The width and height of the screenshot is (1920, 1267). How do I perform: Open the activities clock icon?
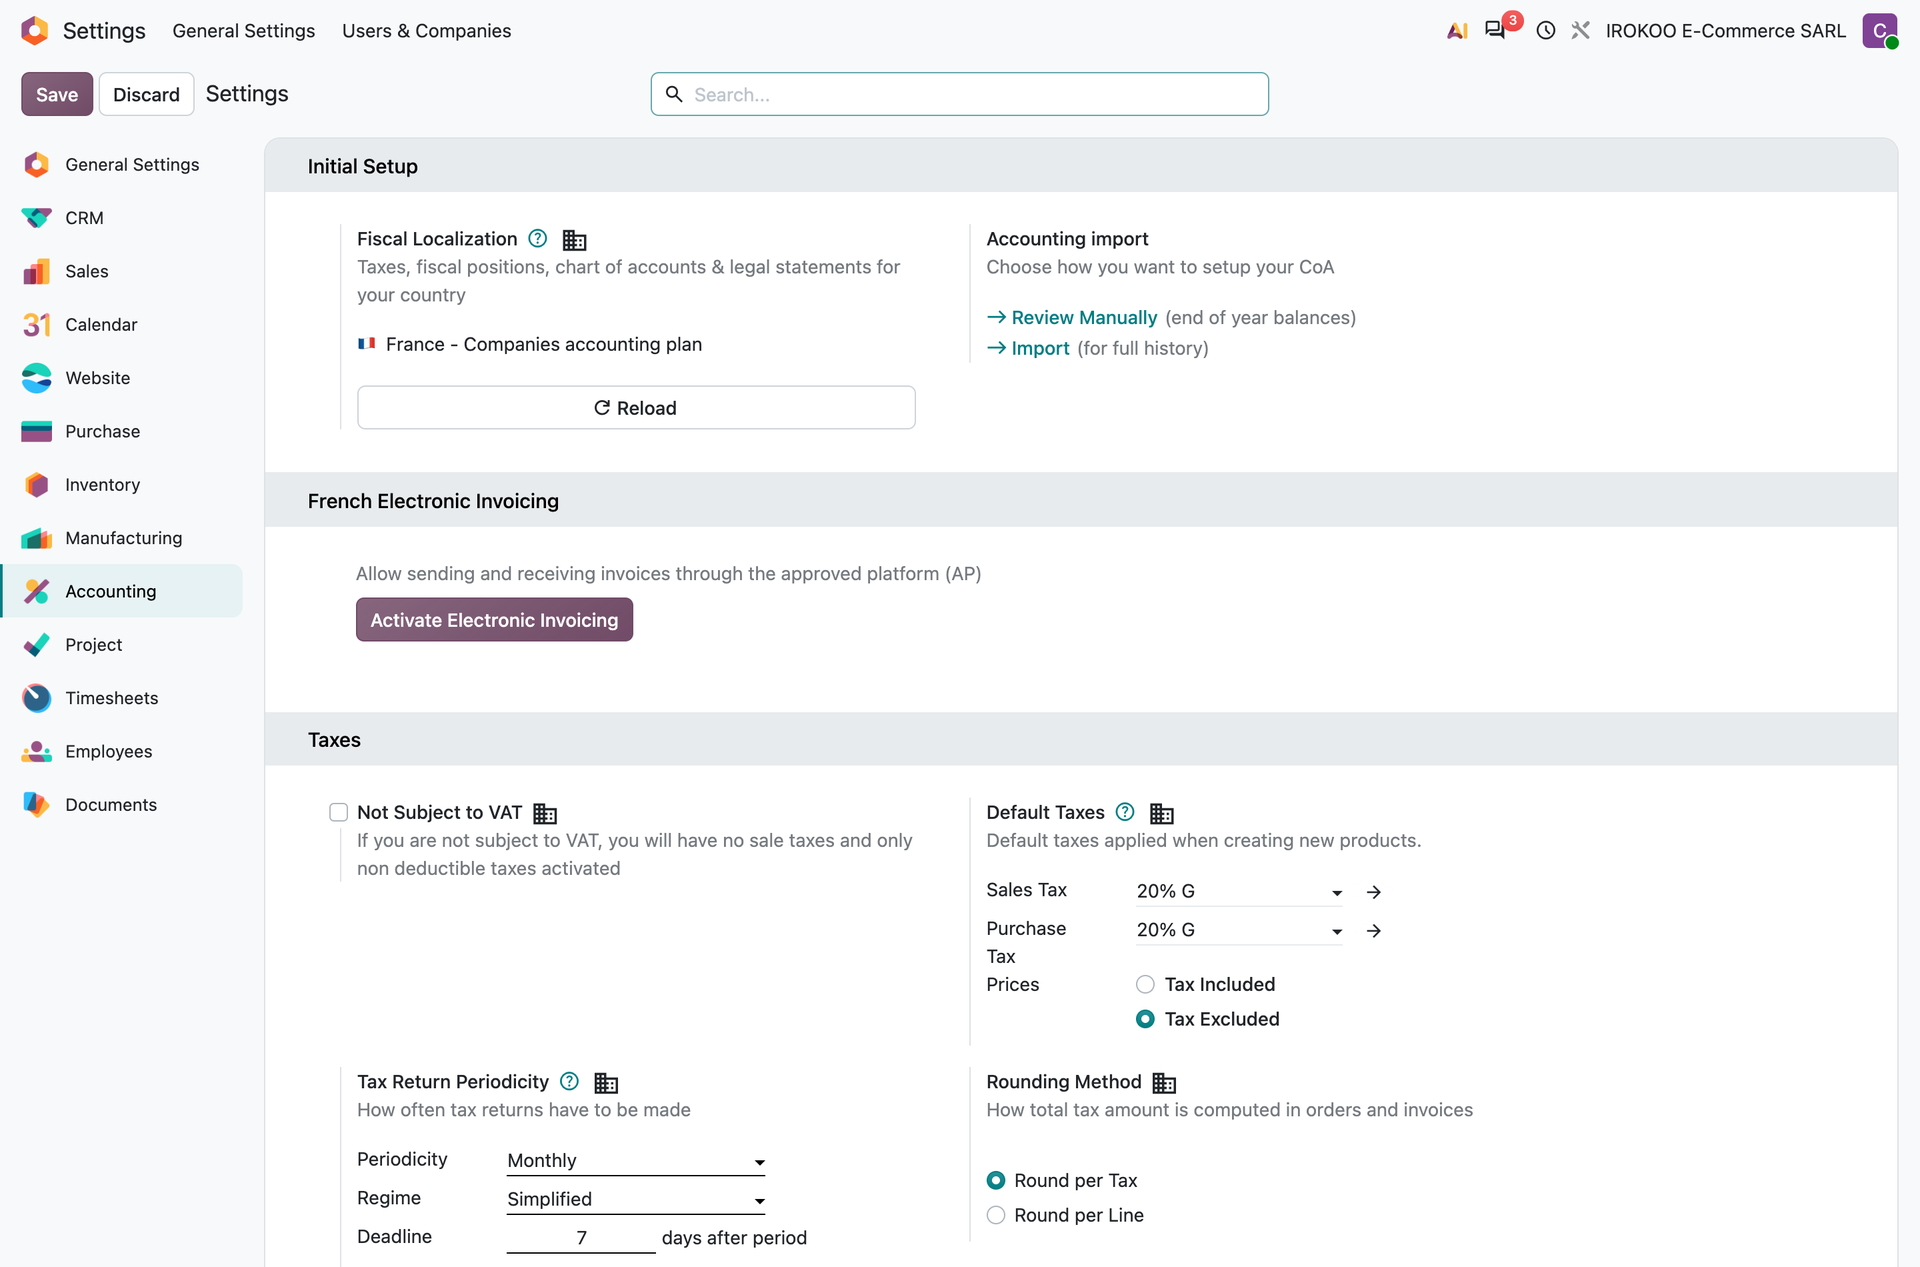[x=1546, y=31]
